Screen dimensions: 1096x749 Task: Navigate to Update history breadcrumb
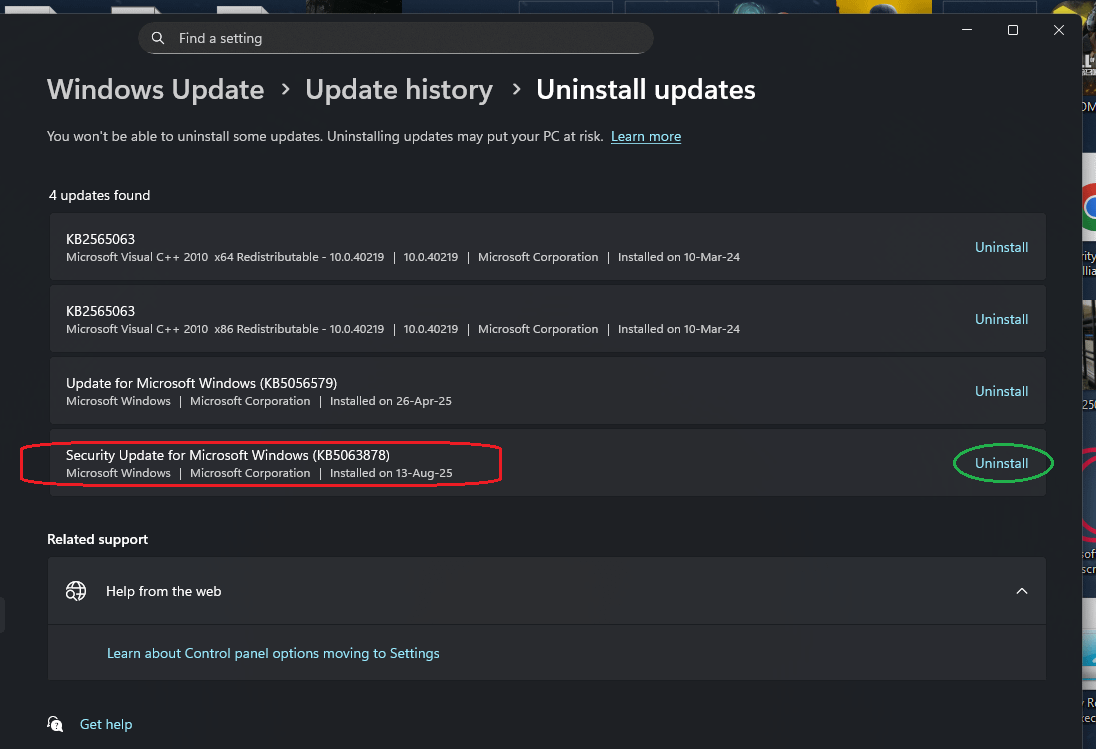coord(399,90)
